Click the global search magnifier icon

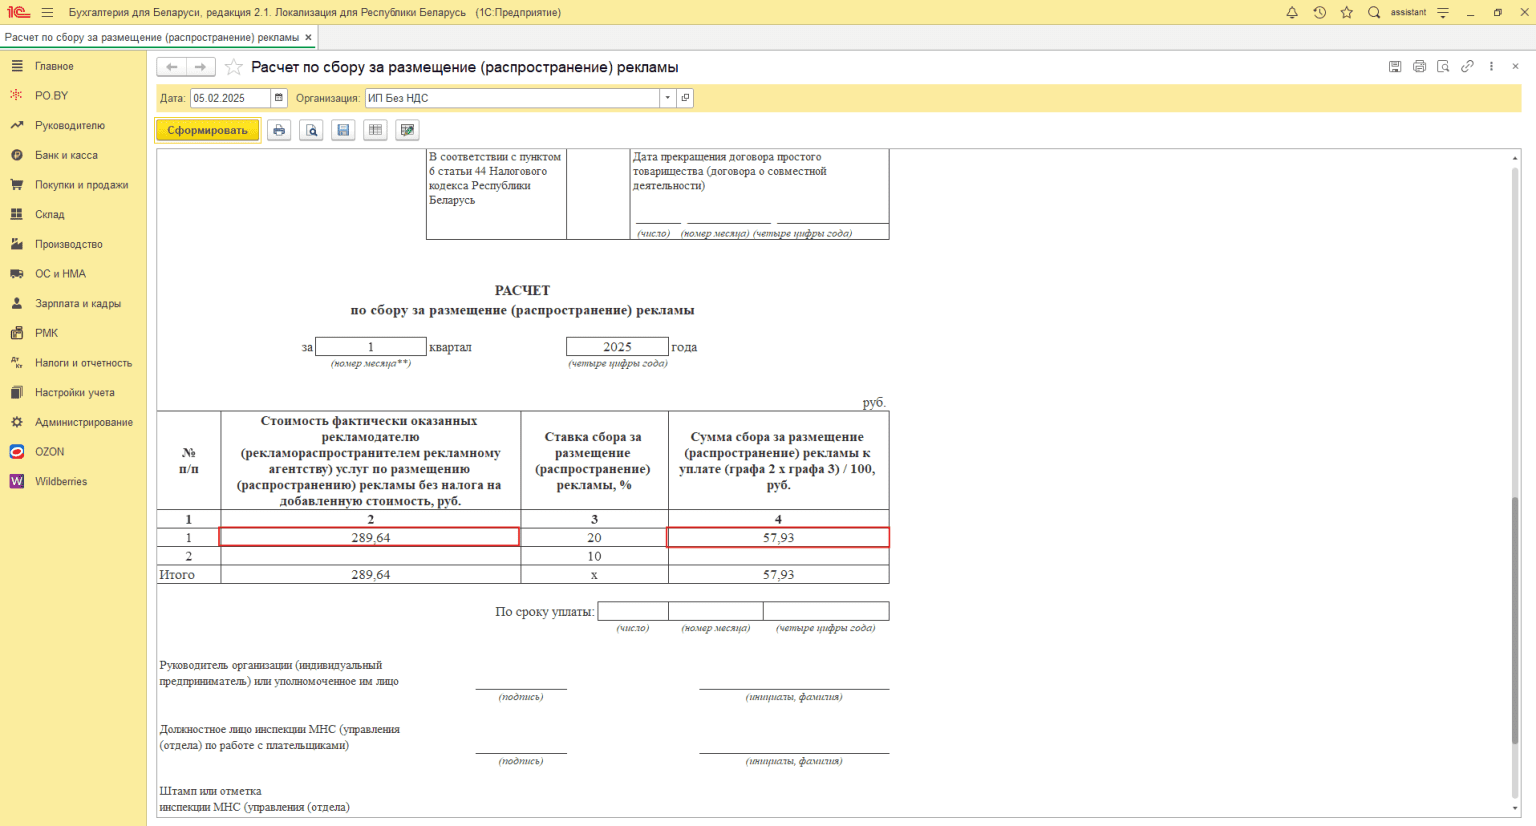(x=1374, y=13)
